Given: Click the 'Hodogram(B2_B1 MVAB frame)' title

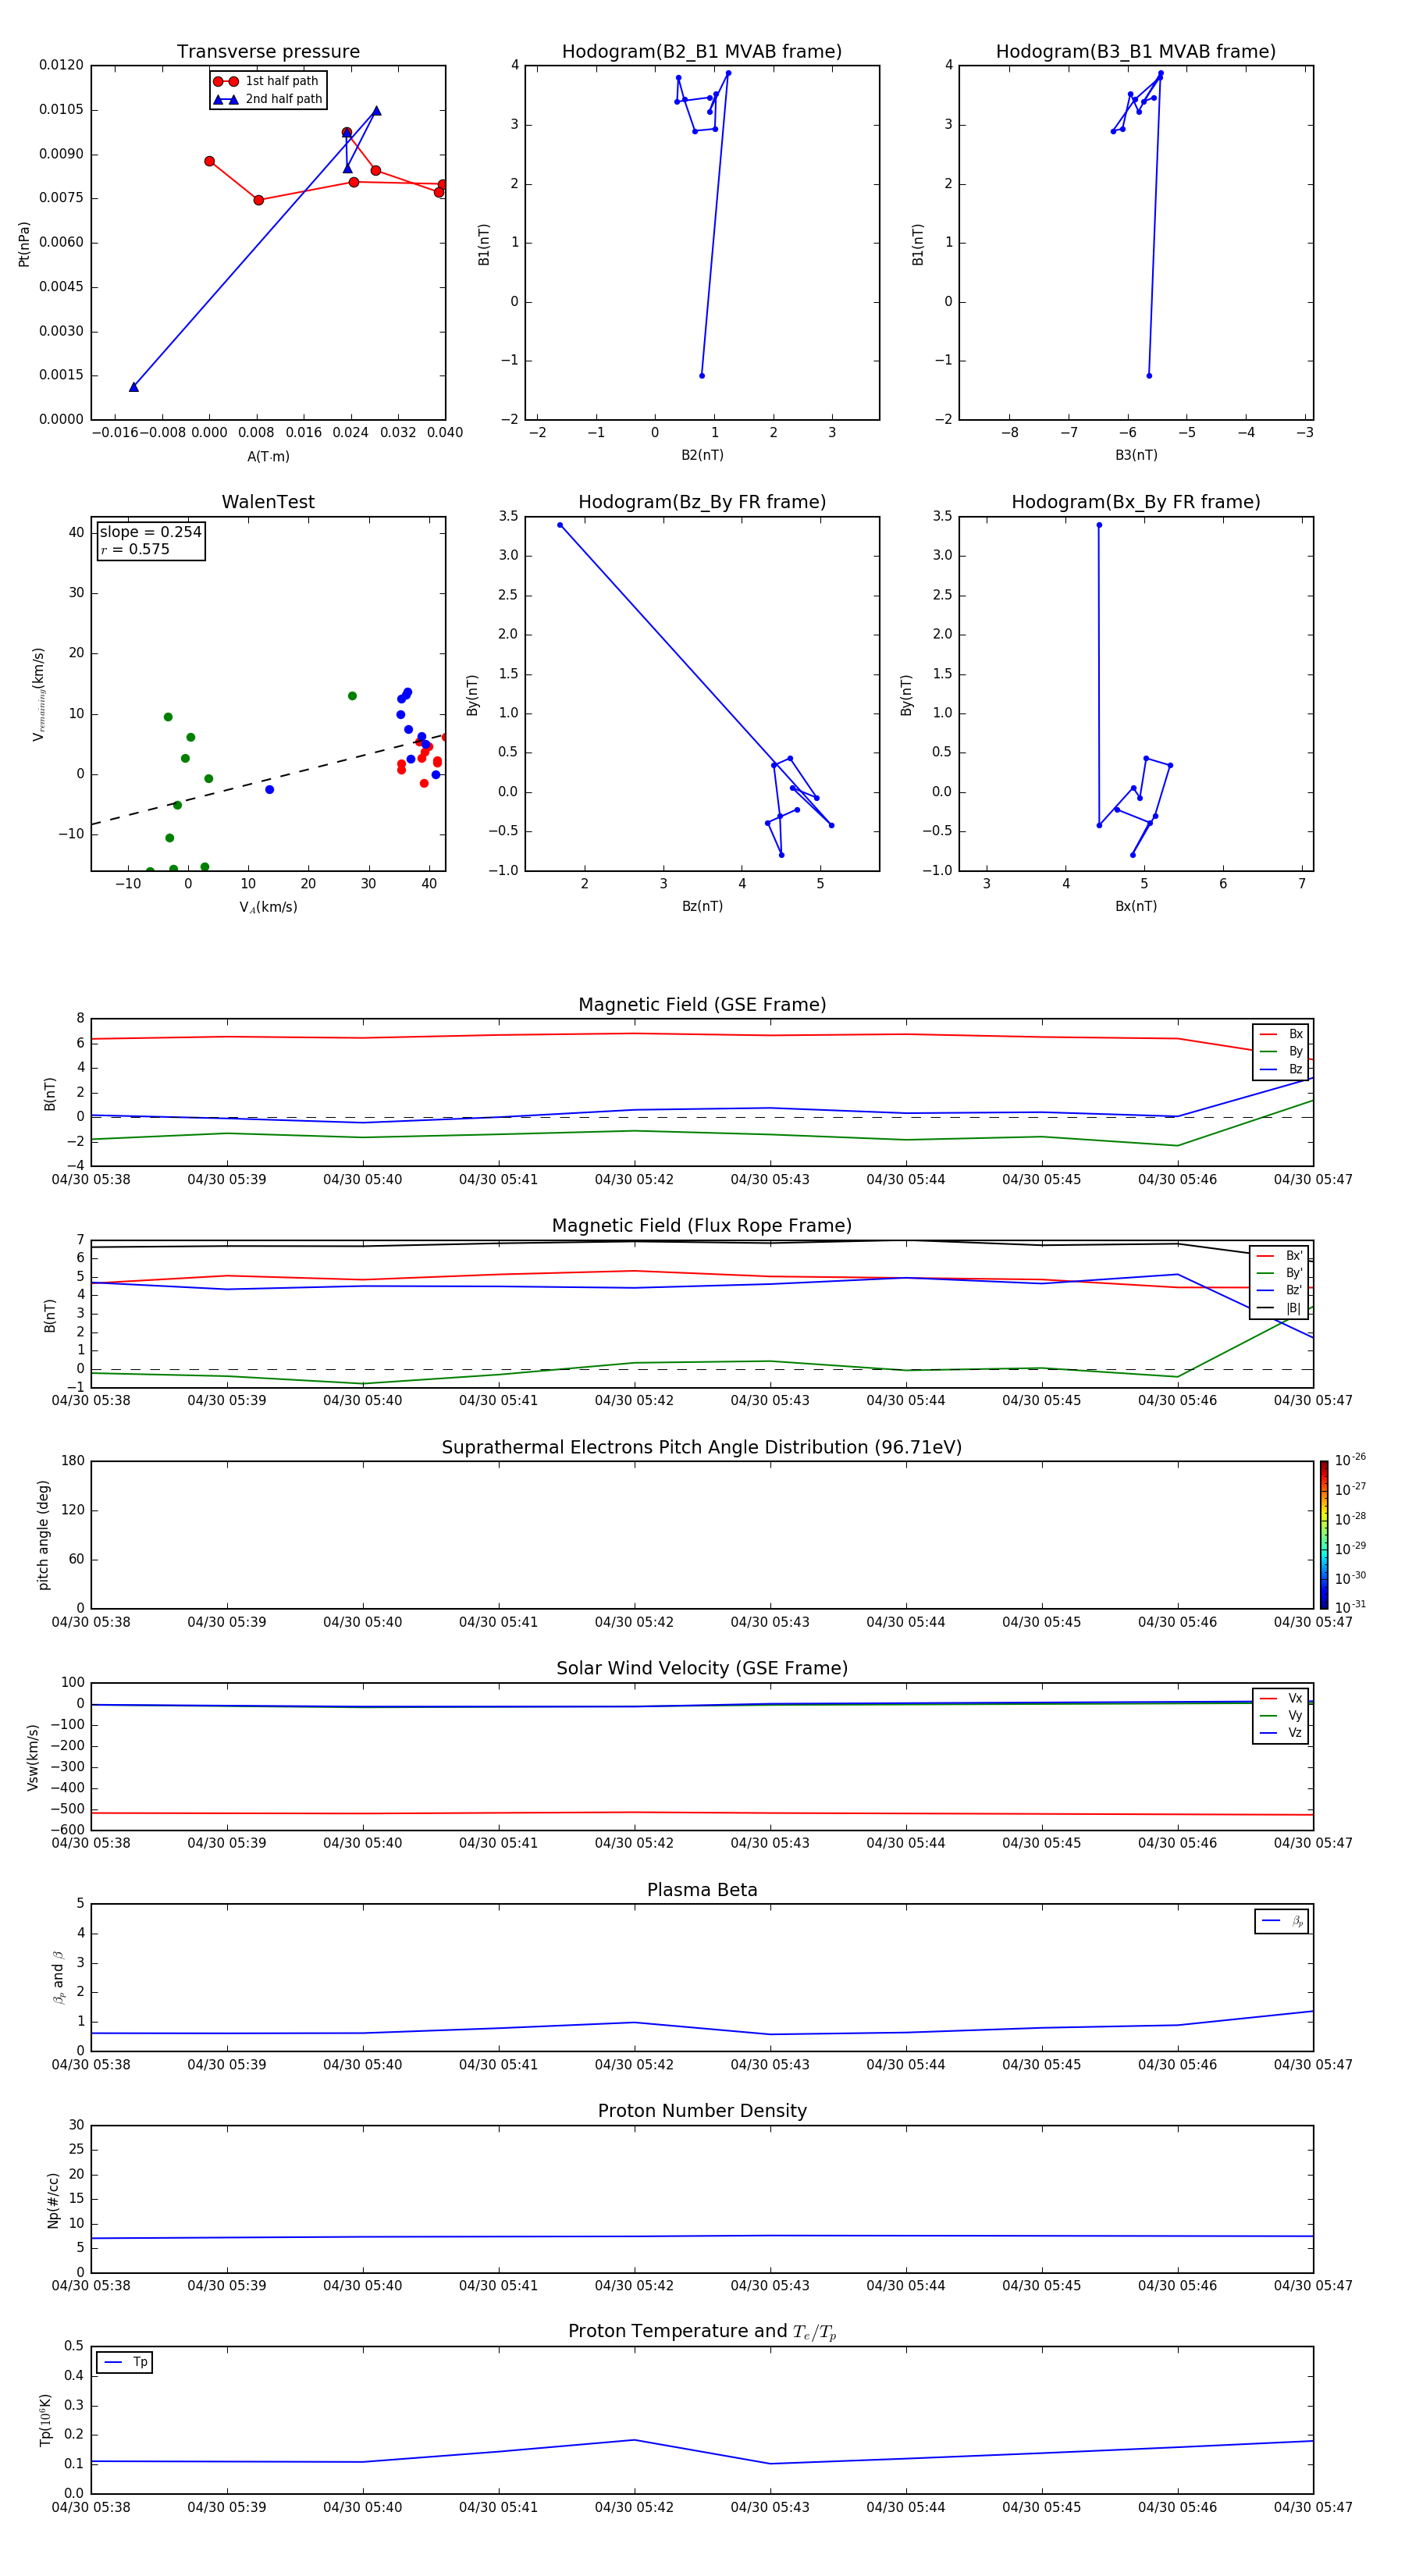Looking at the screenshot, I should click(x=702, y=52).
